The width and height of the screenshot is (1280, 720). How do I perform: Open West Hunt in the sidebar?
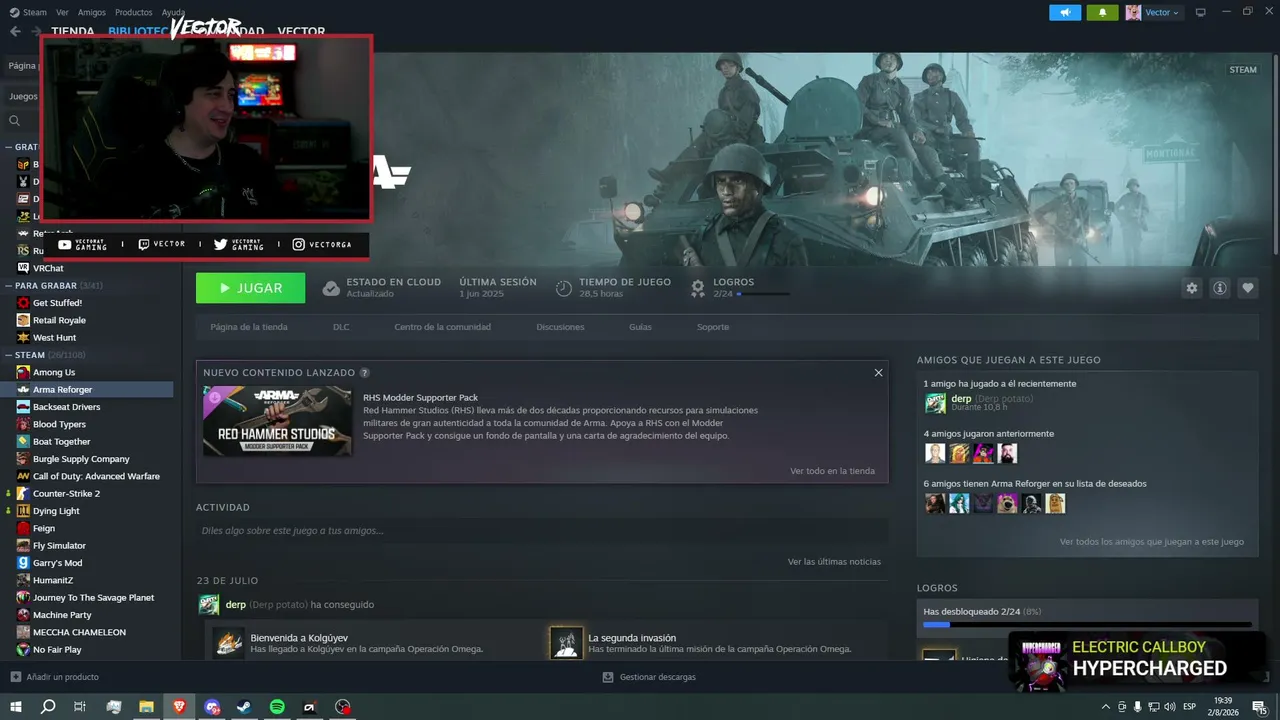pos(54,337)
